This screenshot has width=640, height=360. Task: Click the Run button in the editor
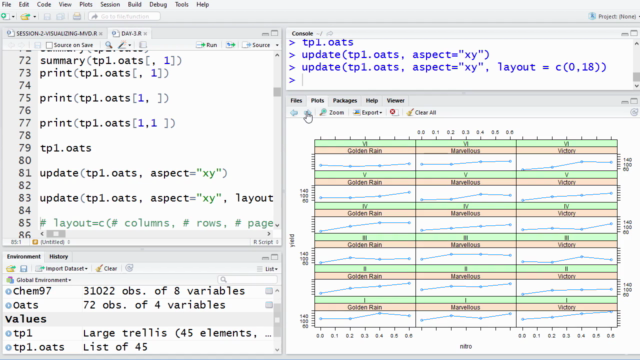coord(207,45)
